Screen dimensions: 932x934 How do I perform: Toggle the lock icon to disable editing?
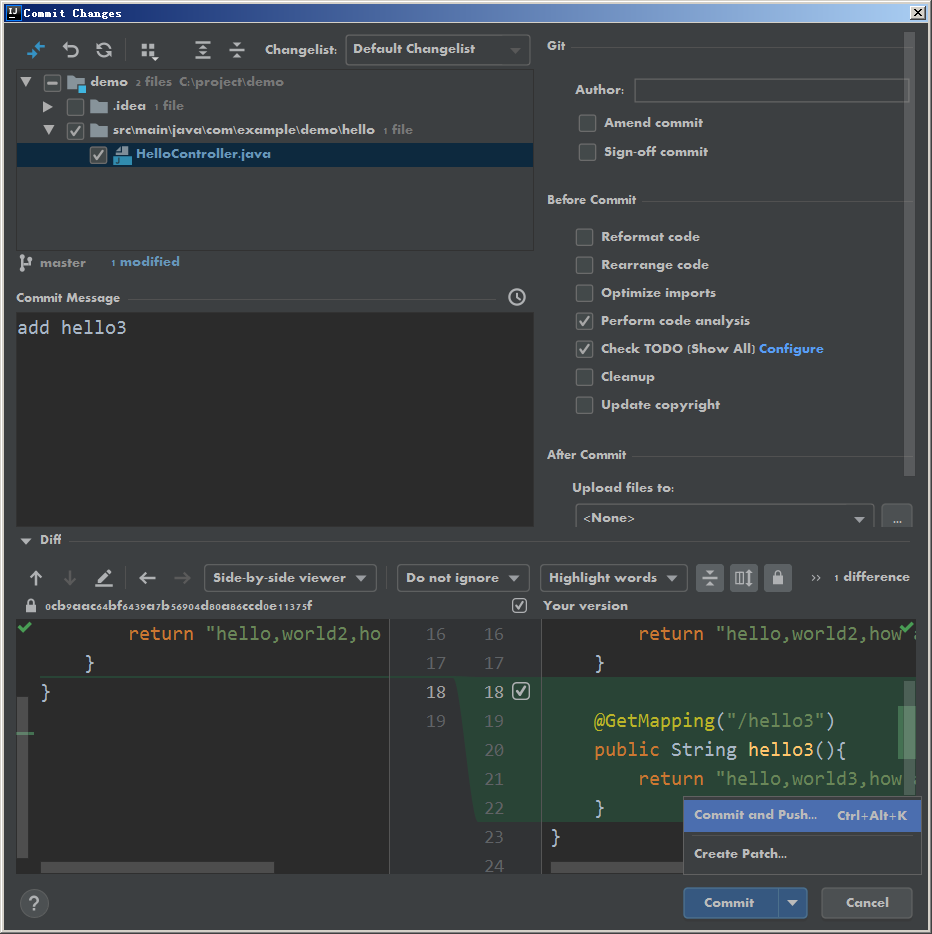[778, 578]
